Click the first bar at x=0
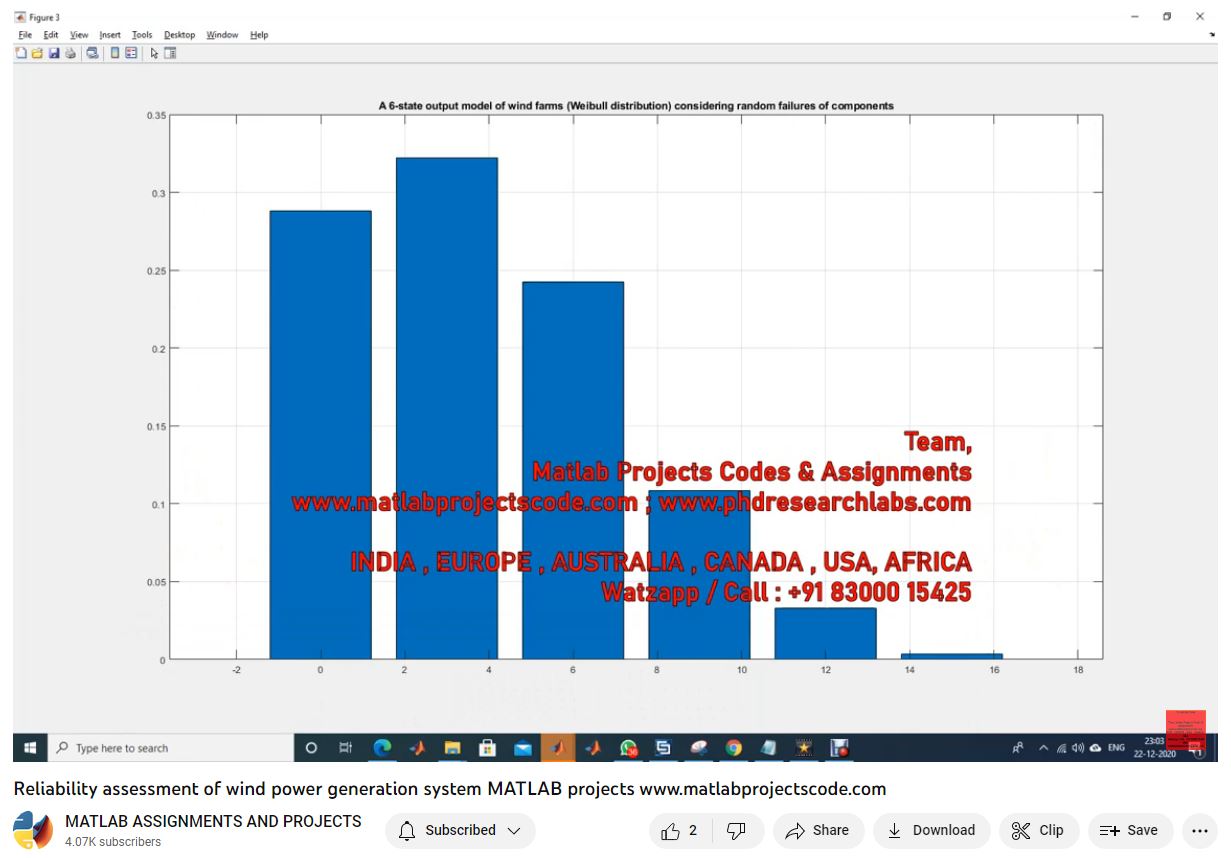The height and width of the screenshot is (858, 1231). click(x=320, y=435)
